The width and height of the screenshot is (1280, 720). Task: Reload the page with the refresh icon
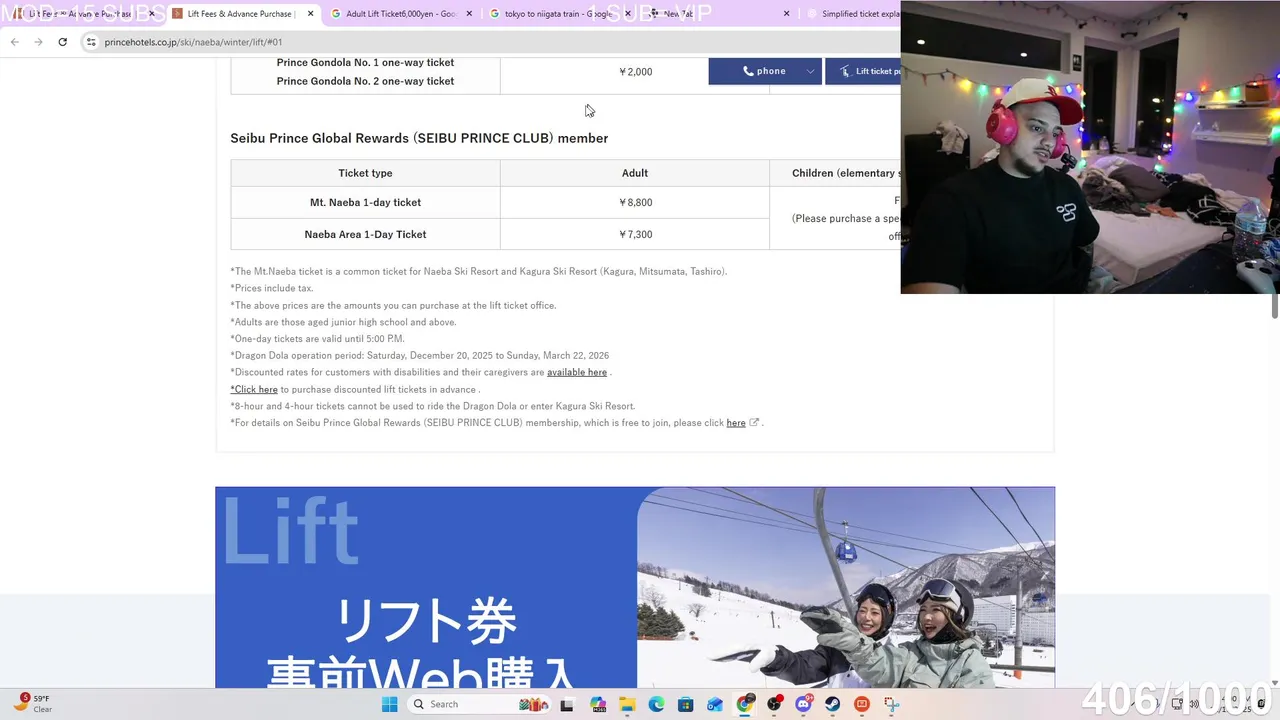coord(62,42)
